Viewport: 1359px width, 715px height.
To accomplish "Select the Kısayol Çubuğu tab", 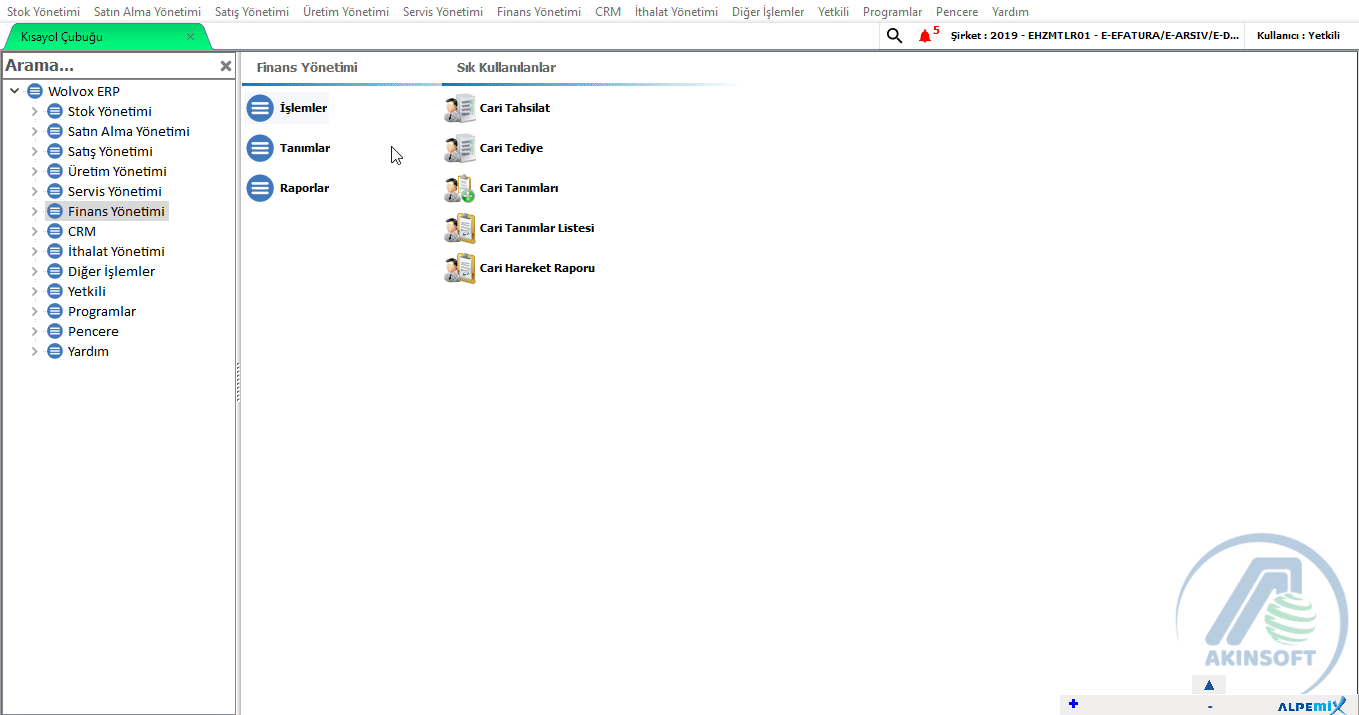I will click(x=62, y=37).
